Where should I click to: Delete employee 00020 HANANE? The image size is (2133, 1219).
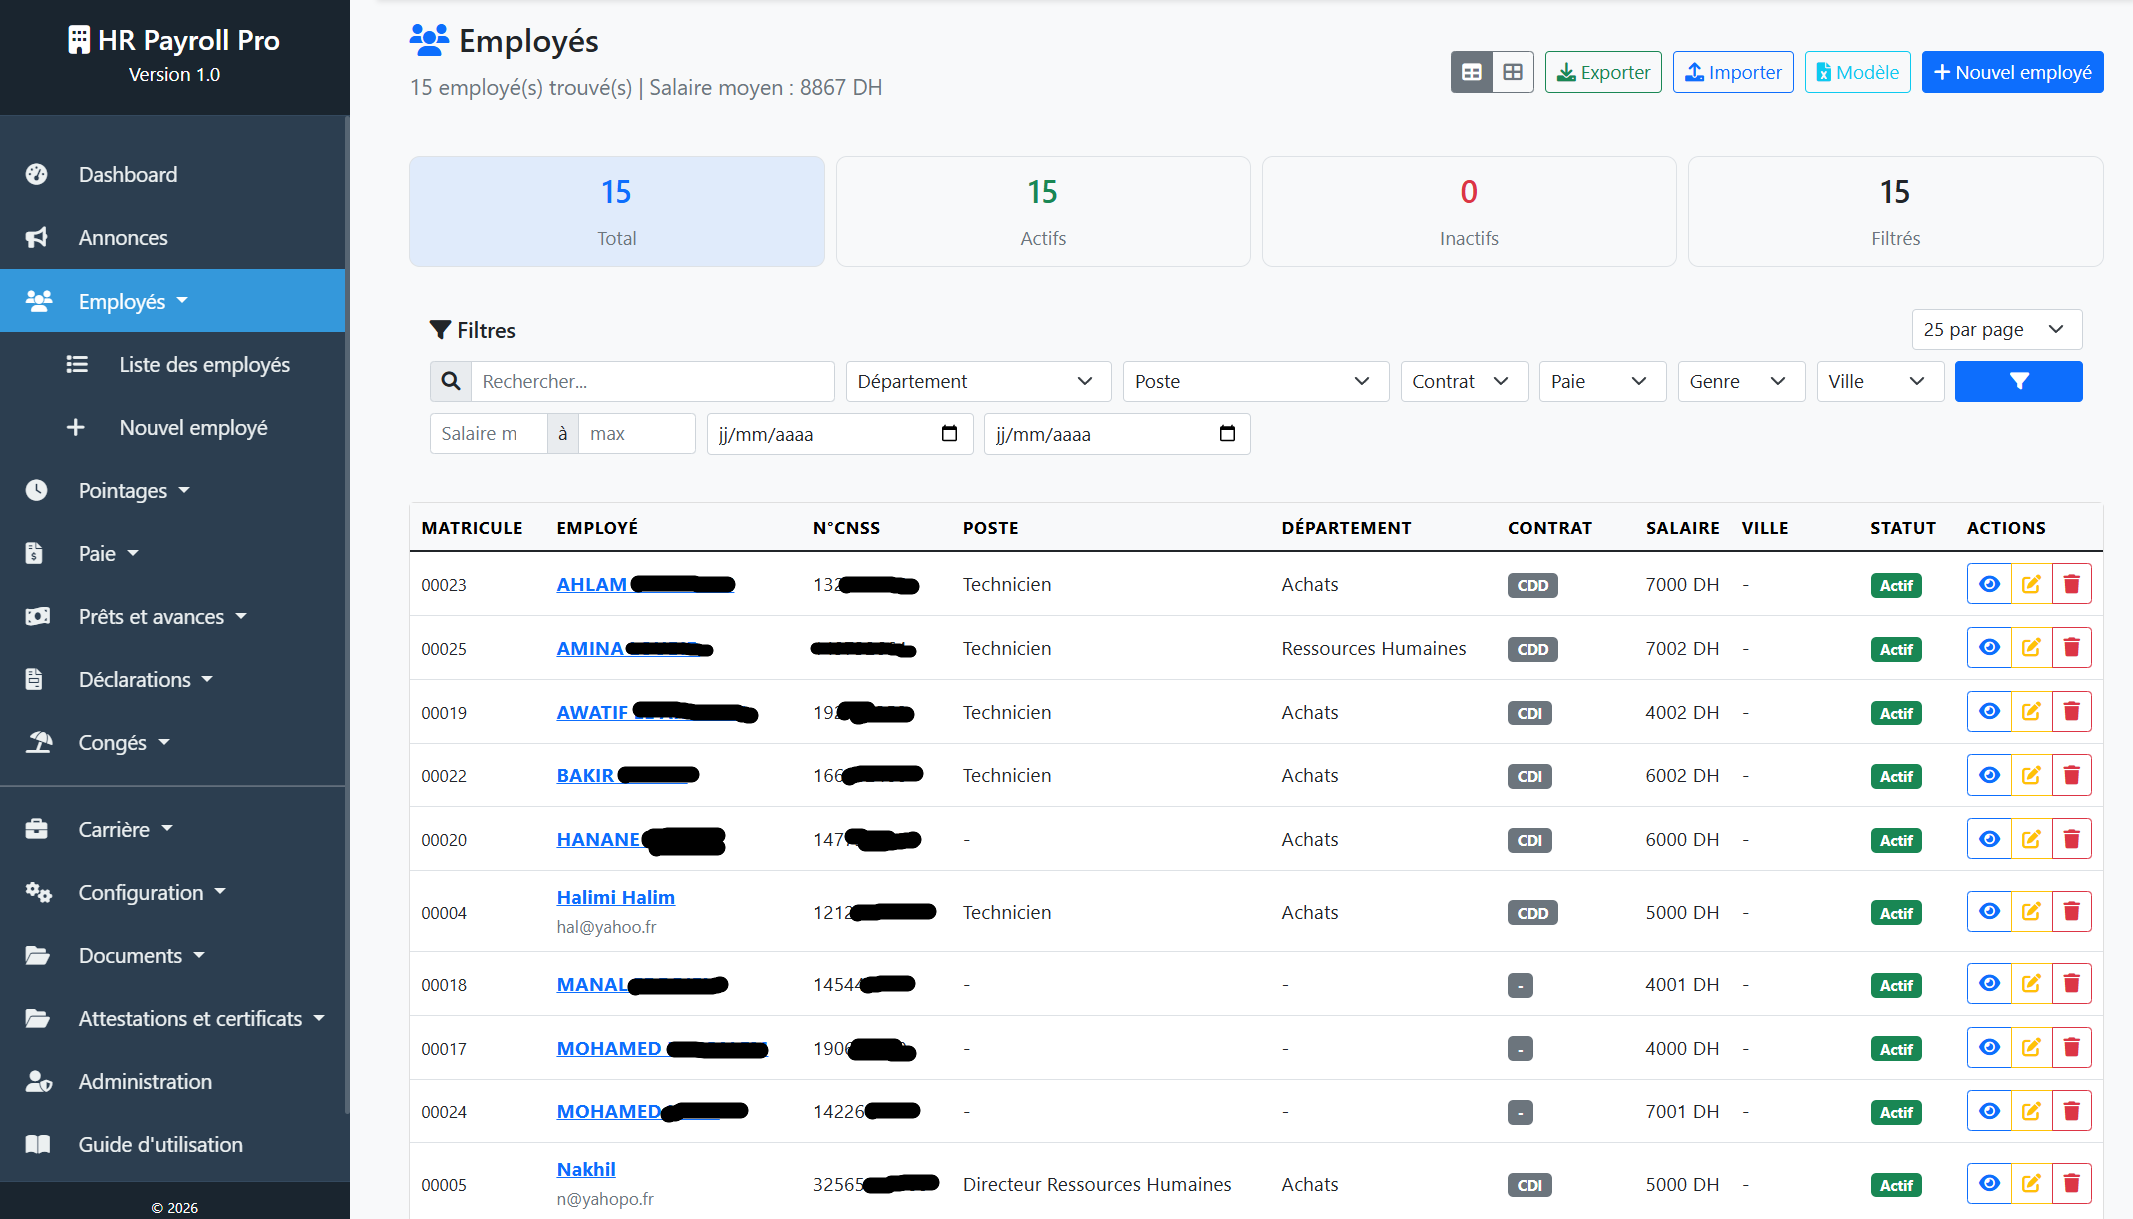click(x=2072, y=839)
